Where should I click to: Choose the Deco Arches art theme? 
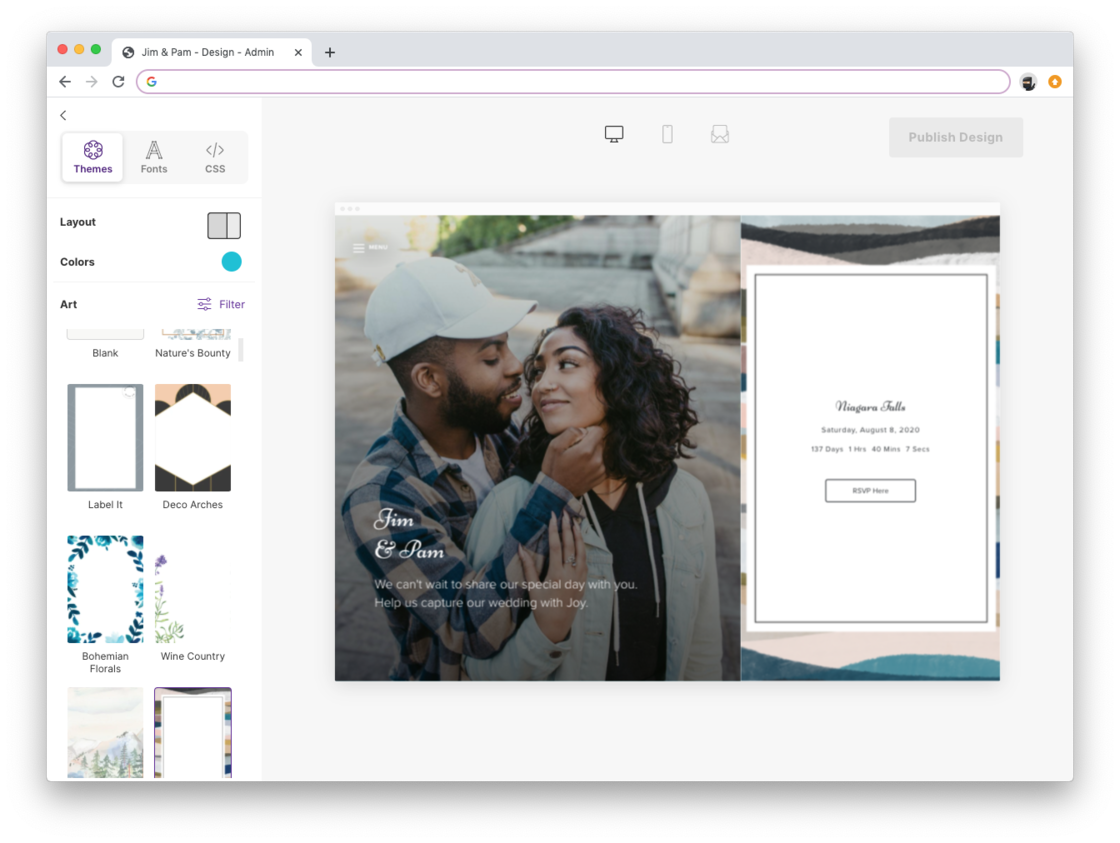tap(193, 438)
